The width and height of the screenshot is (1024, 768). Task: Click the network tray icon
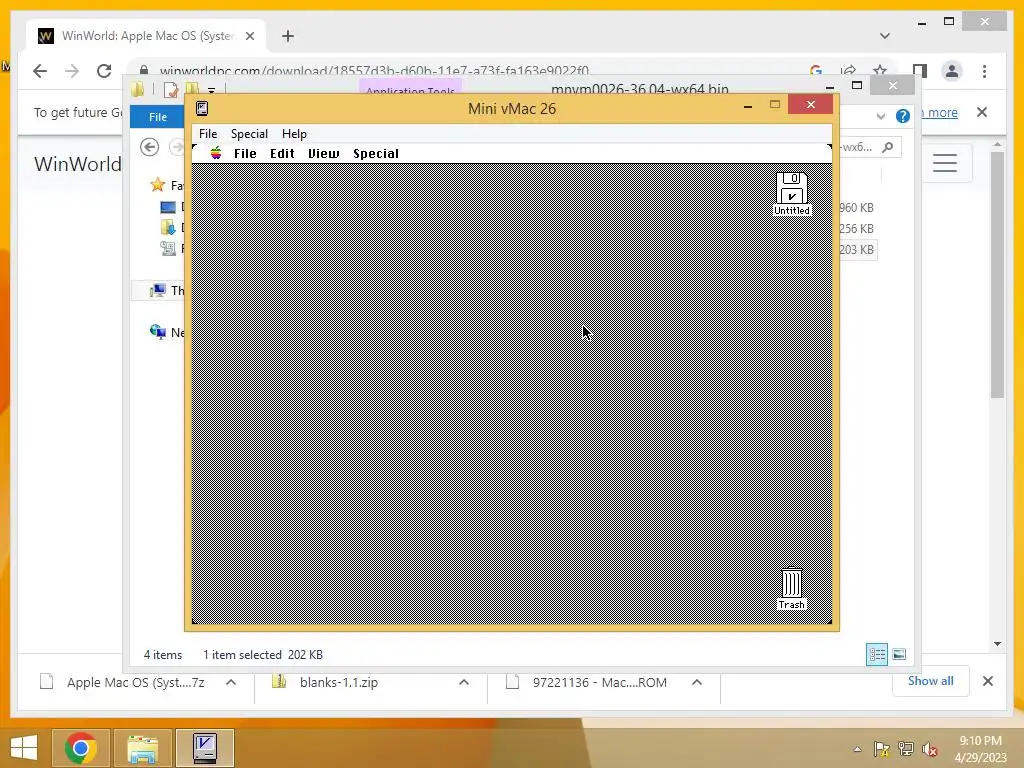pyautogui.click(x=906, y=749)
